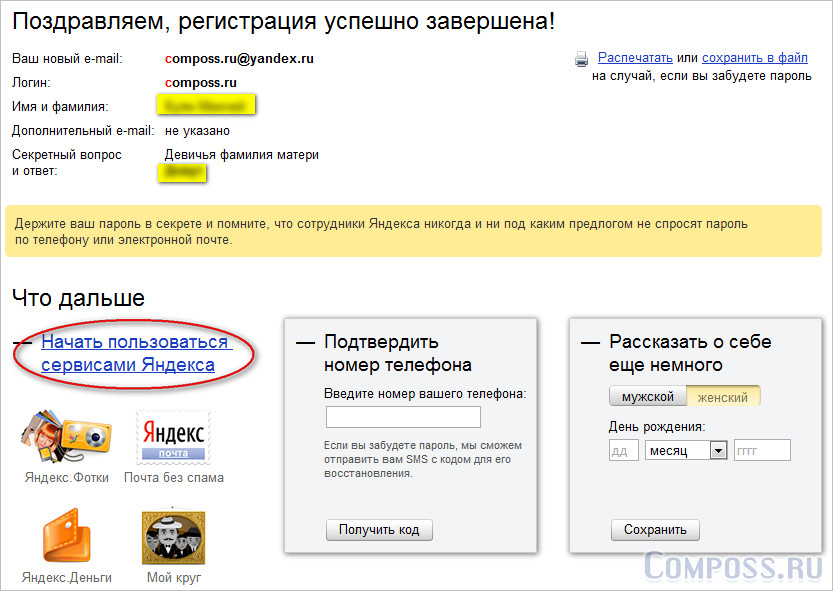This screenshot has height=591, width=833.
Task: Open the Яндекс.Фотки camera icon
Action: pos(66,438)
